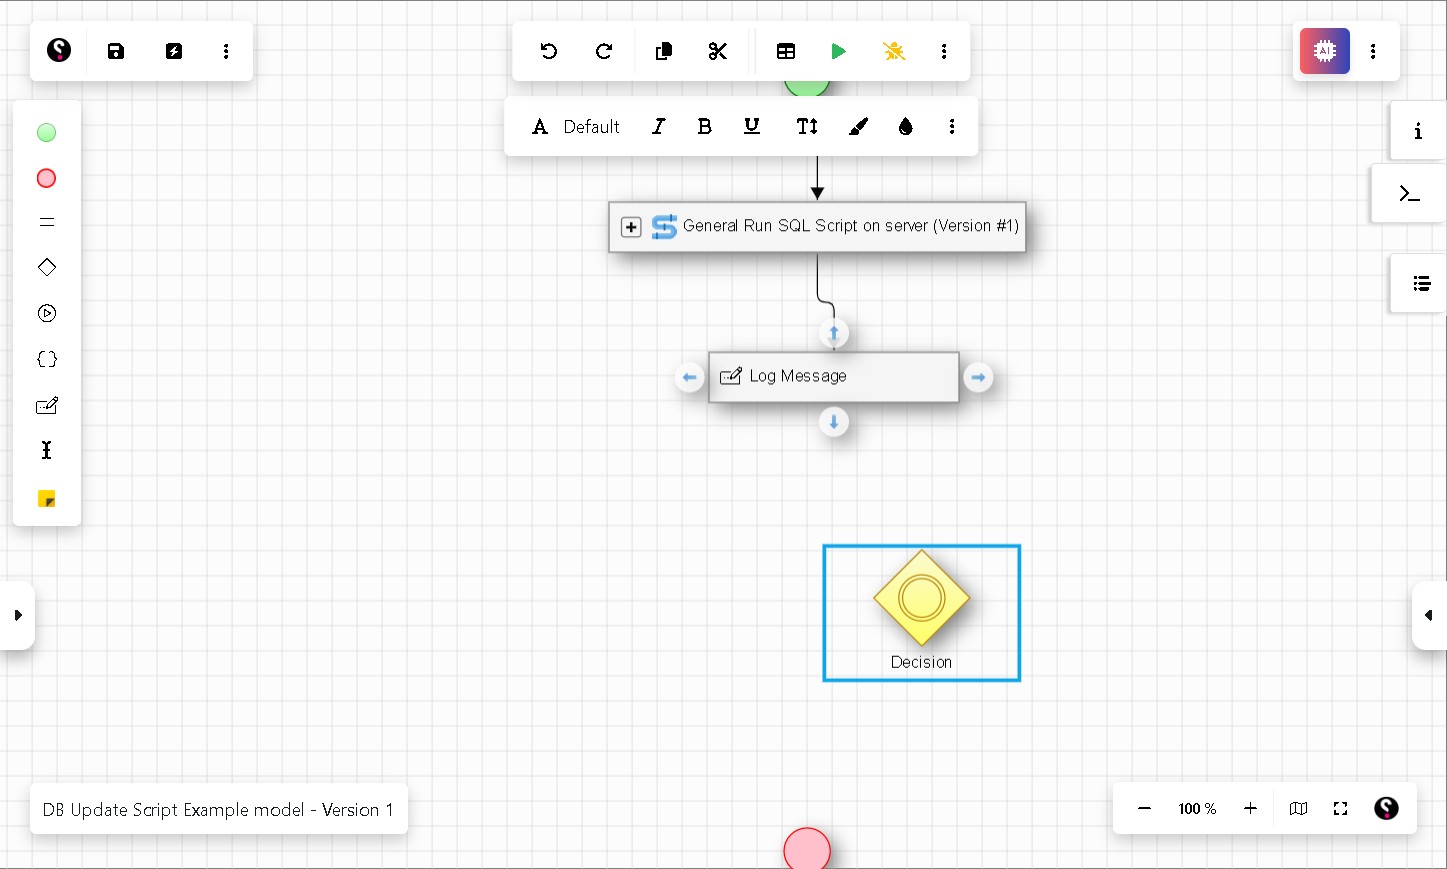Run the workflow with the green play button
This screenshot has width=1447, height=869.
point(839,51)
